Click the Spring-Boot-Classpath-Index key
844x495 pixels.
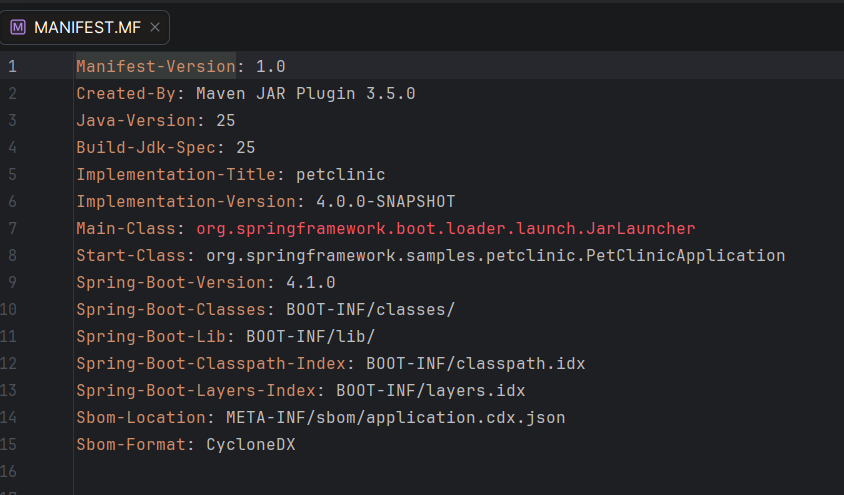(x=211, y=363)
